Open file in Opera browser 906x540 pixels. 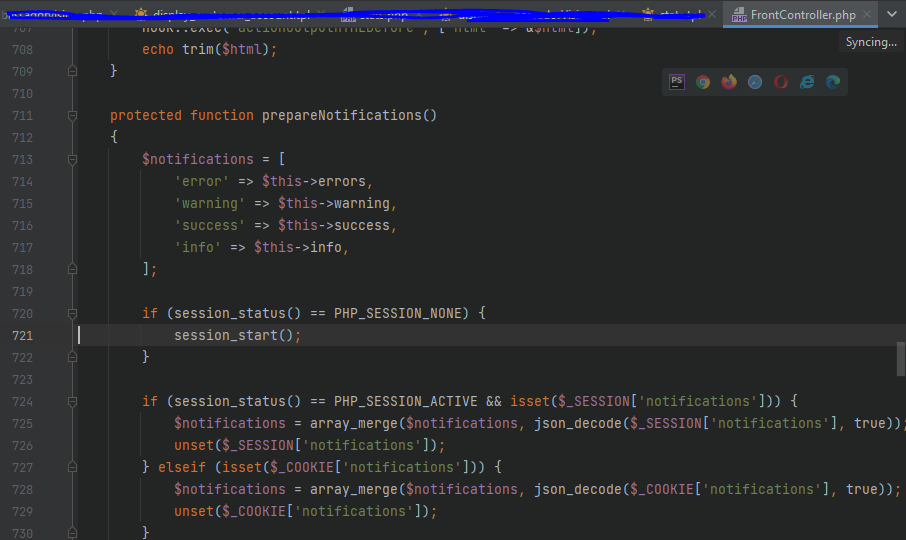781,82
